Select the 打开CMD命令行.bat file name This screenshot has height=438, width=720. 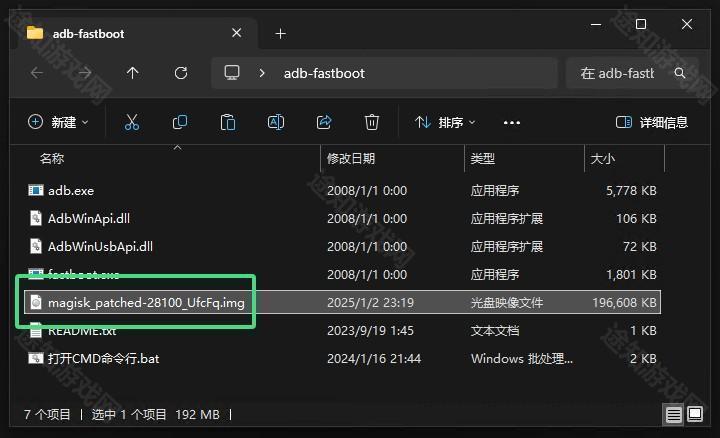point(103,359)
